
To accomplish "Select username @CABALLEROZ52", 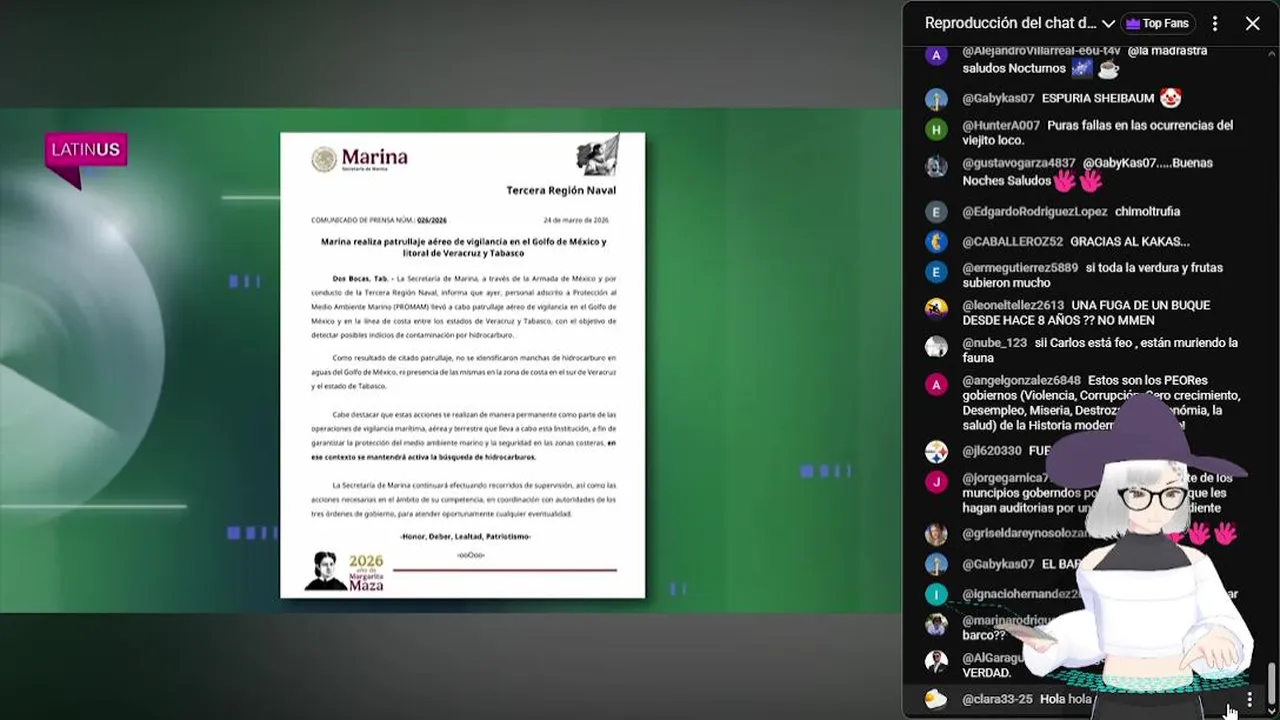I will tap(1012, 242).
